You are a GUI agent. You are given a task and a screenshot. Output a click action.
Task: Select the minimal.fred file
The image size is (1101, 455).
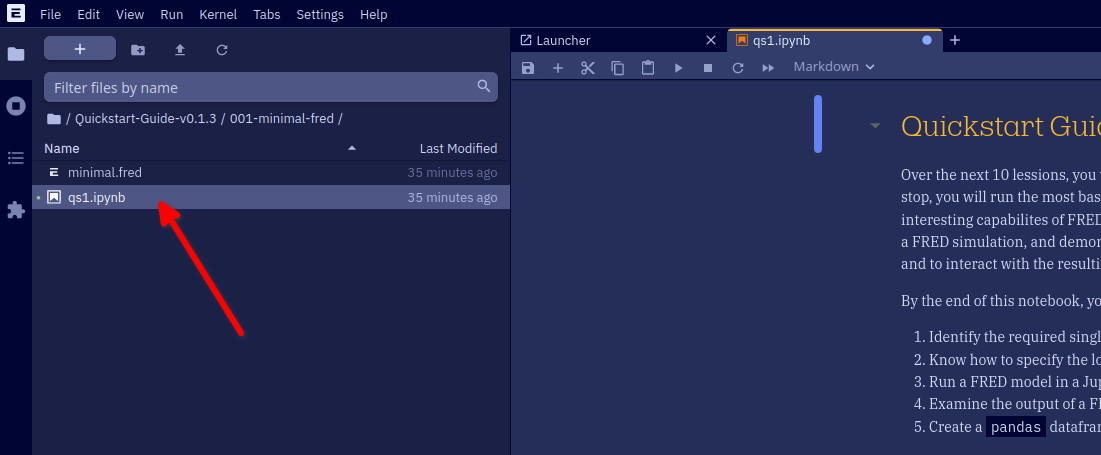271,173
